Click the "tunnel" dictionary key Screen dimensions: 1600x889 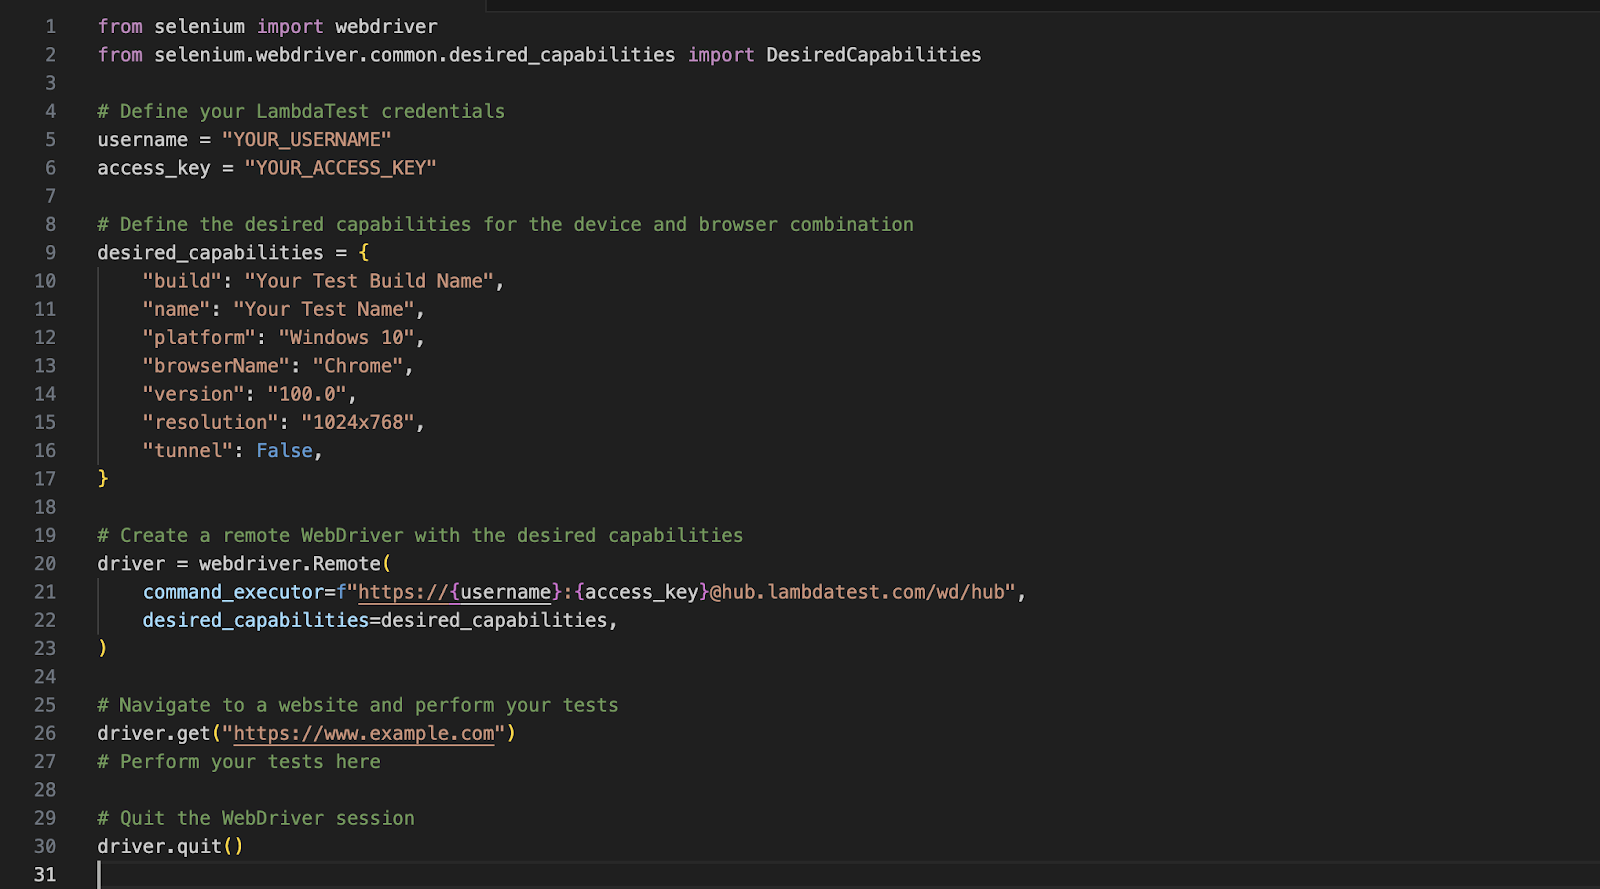coord(188,450)
